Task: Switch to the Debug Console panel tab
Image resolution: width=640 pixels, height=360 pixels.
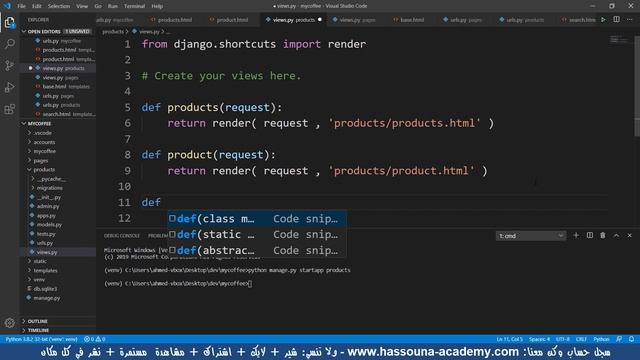Action: tap(122, 236)
